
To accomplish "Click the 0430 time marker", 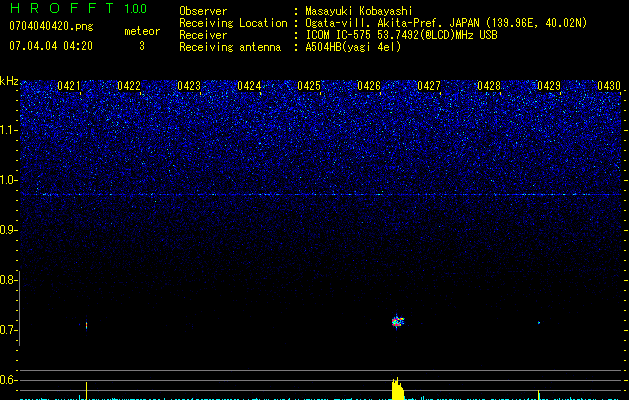I will click(x=609, y=86).
